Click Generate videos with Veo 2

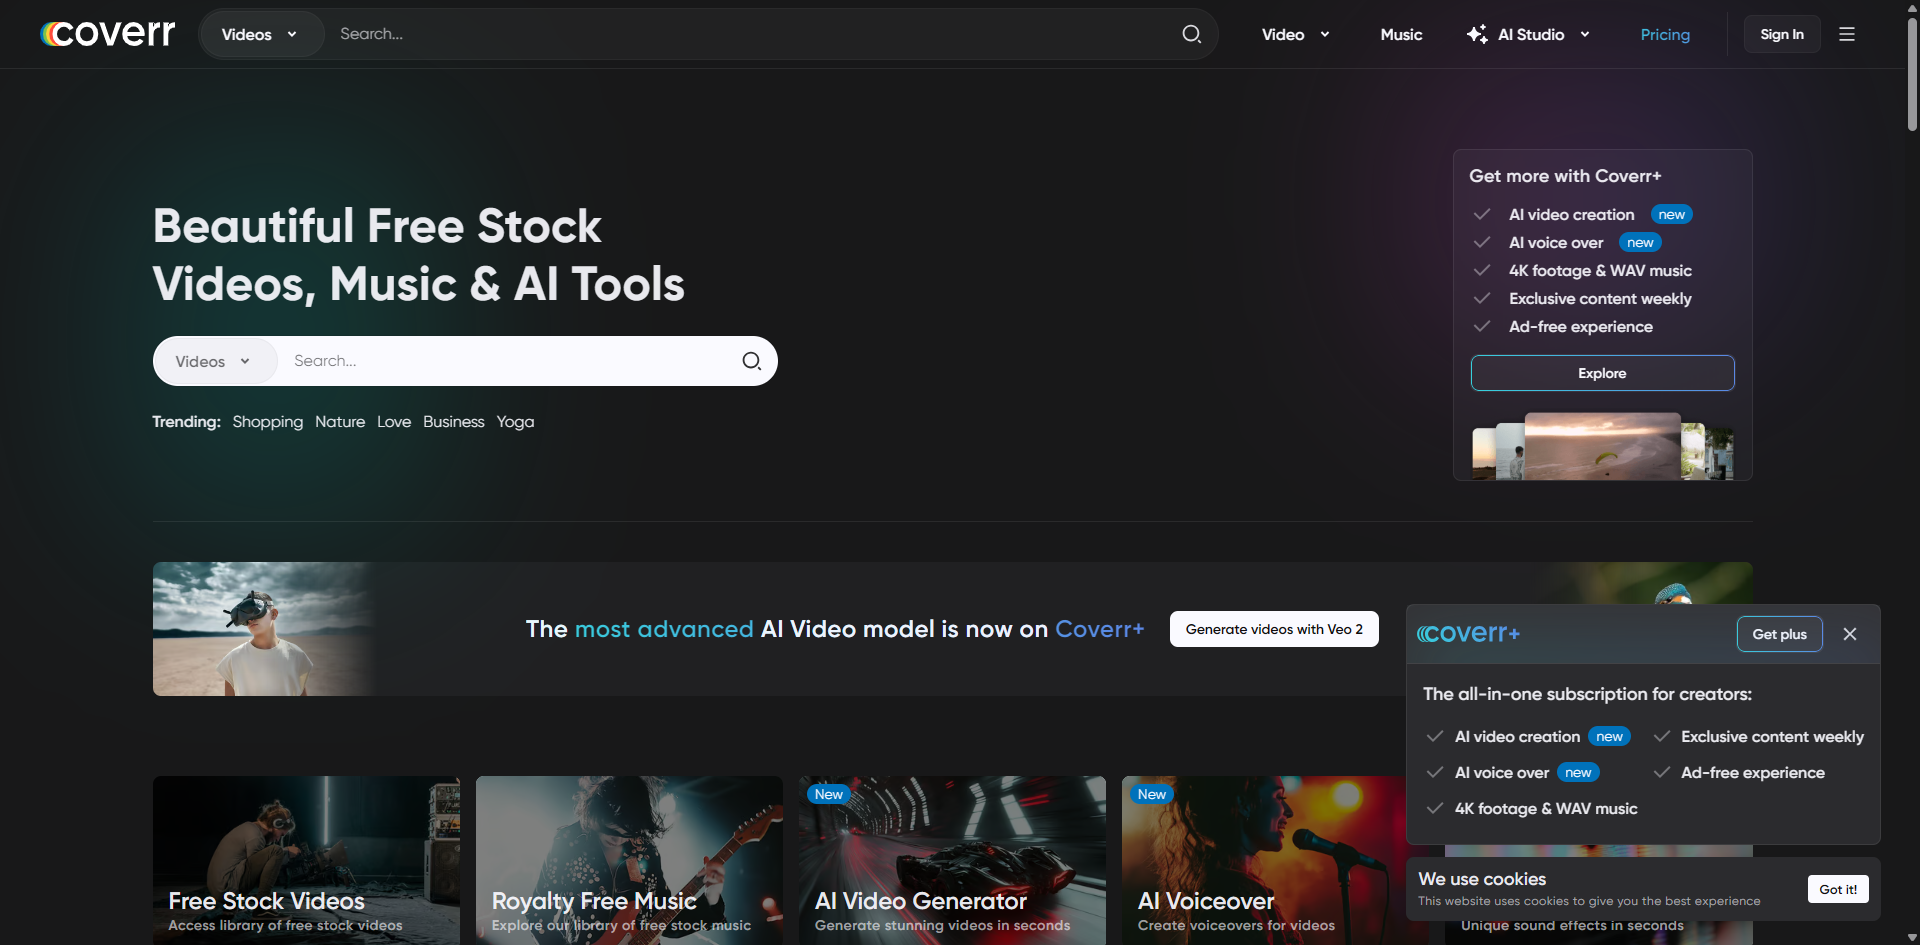tap(1274, 629)
